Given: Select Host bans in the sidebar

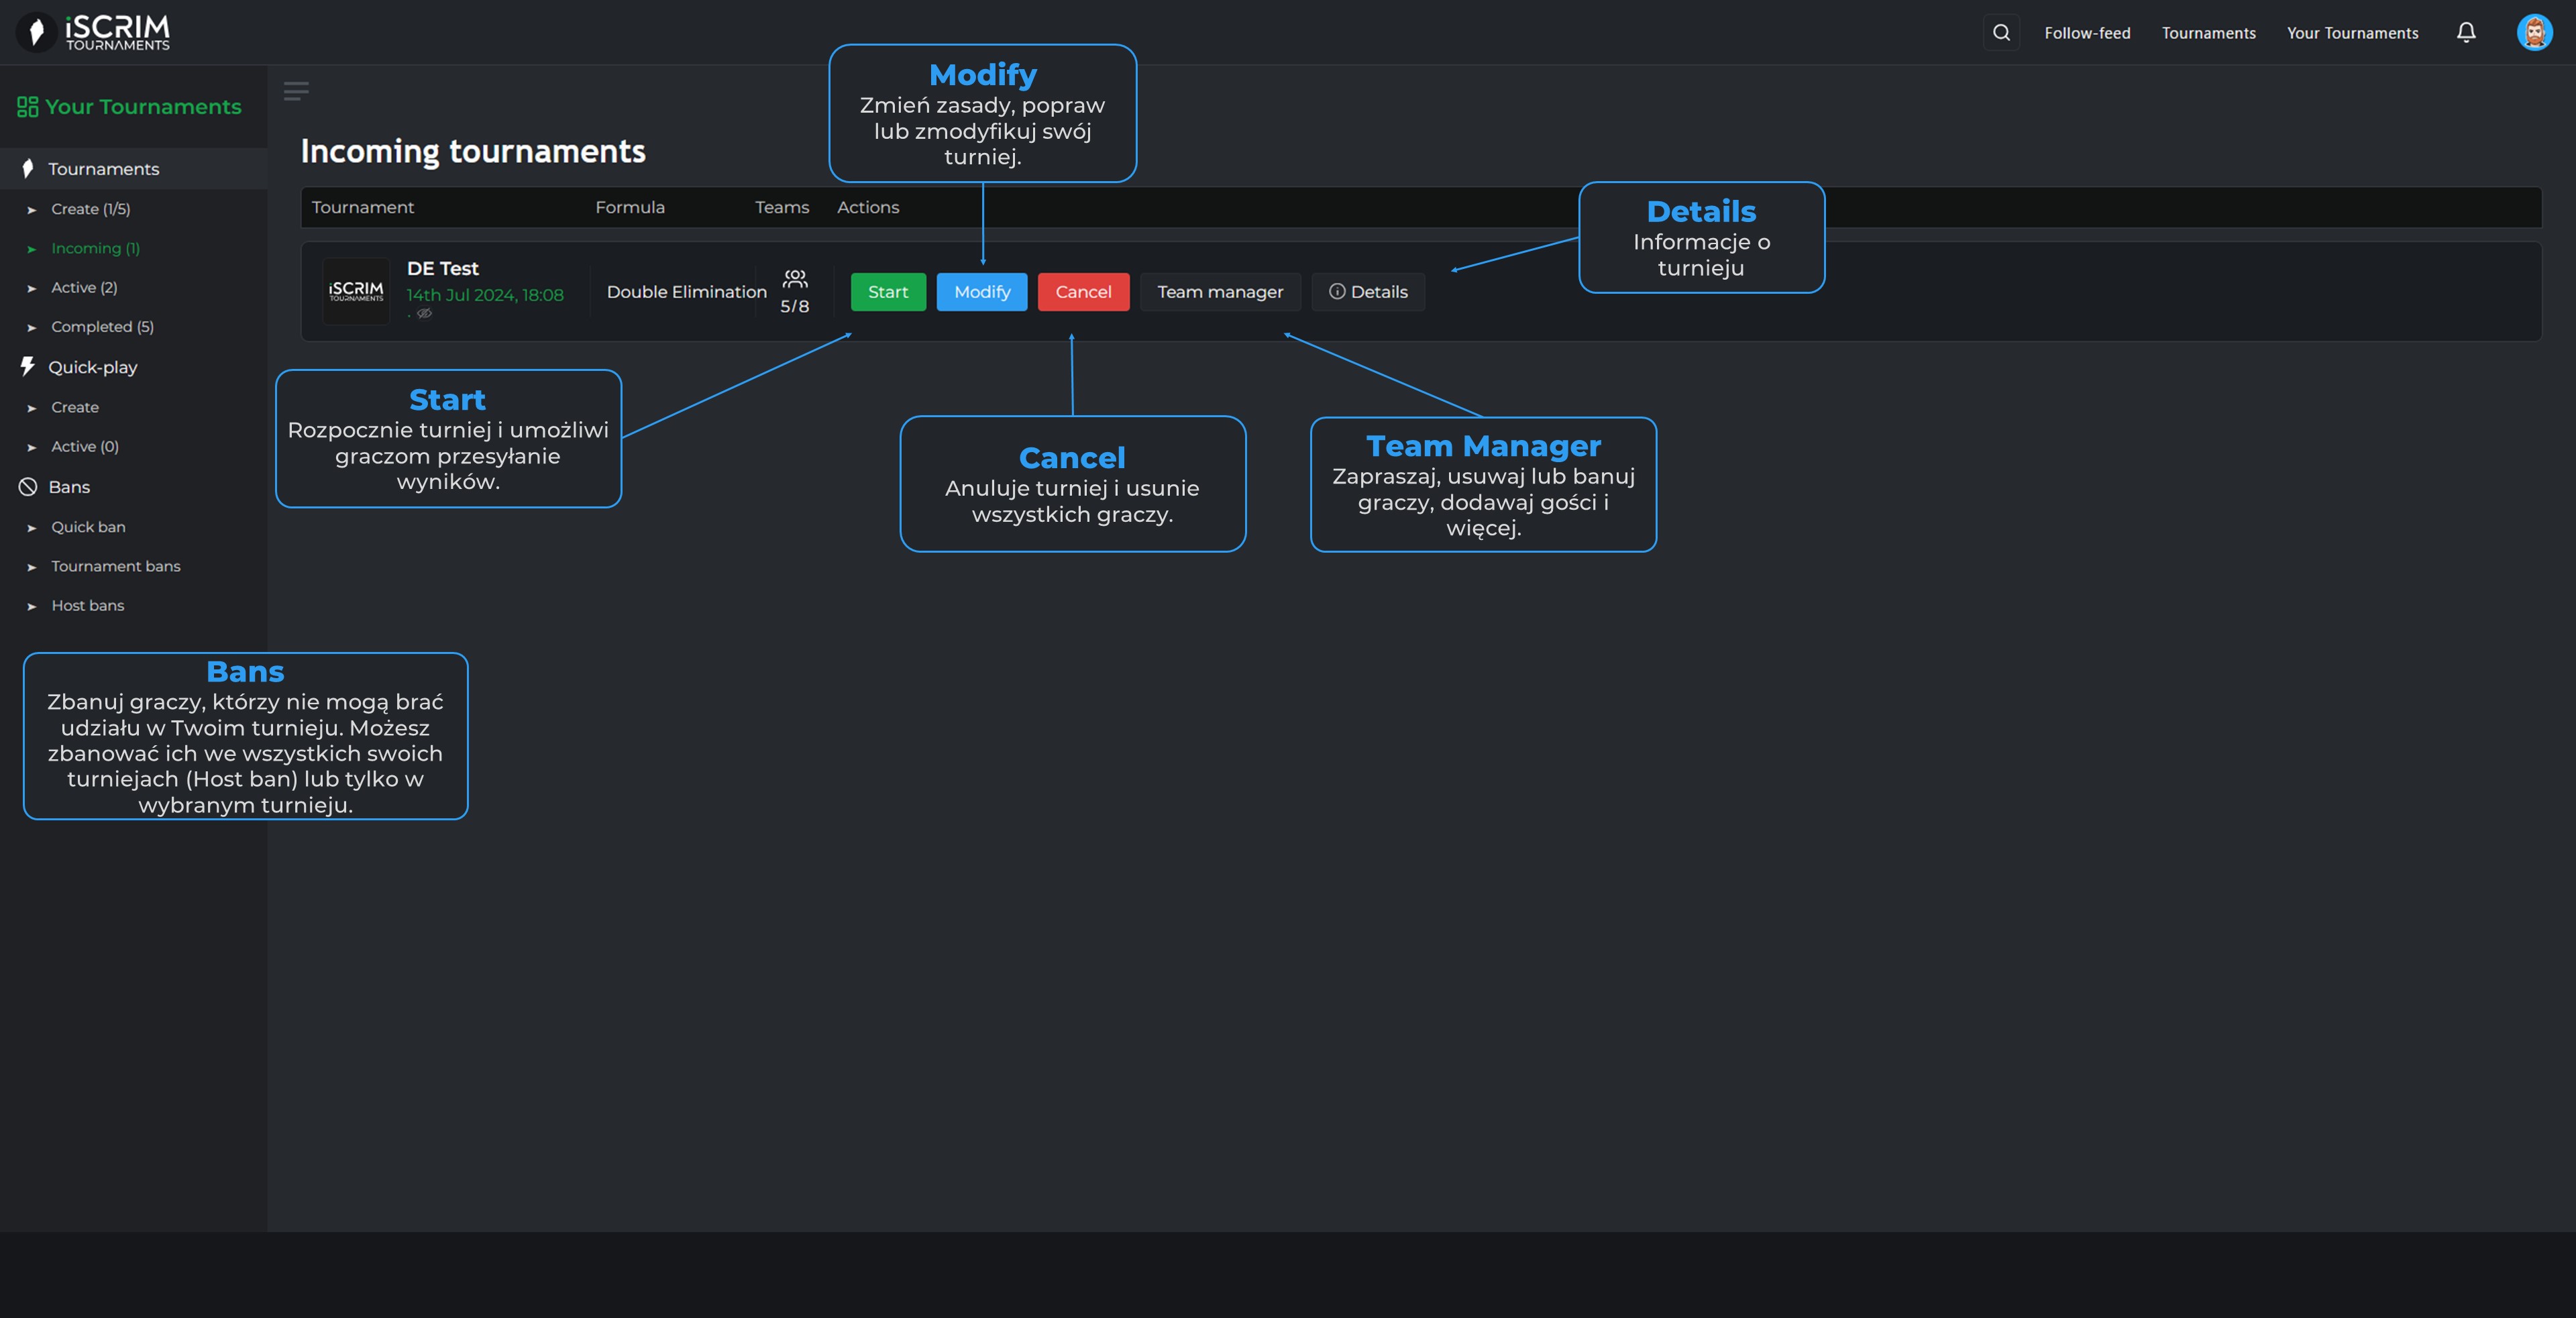Looking at the screenshot, I should [x=88, y=606].
